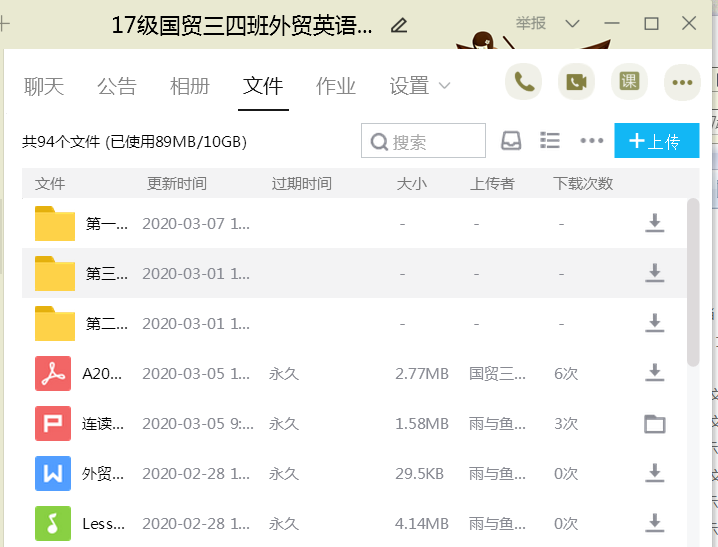
Task: Download the Less audio file
Action: [654, 523]
